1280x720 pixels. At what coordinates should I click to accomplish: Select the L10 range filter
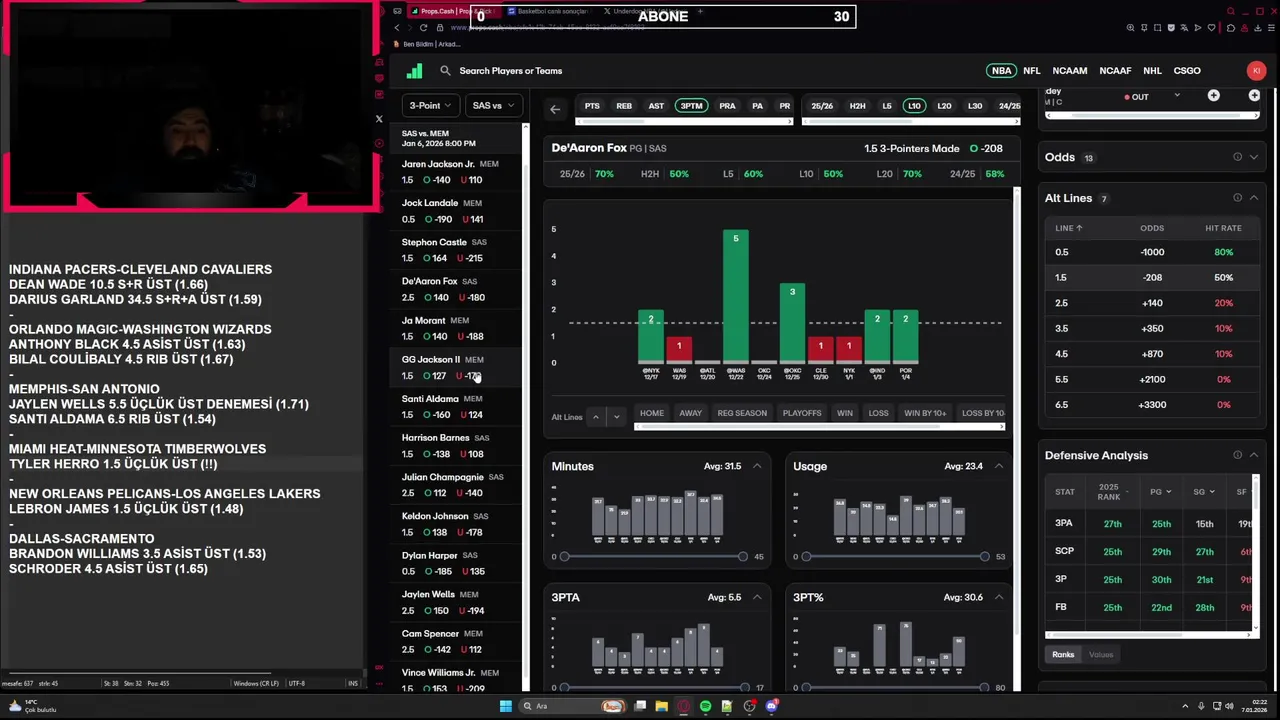913,106
